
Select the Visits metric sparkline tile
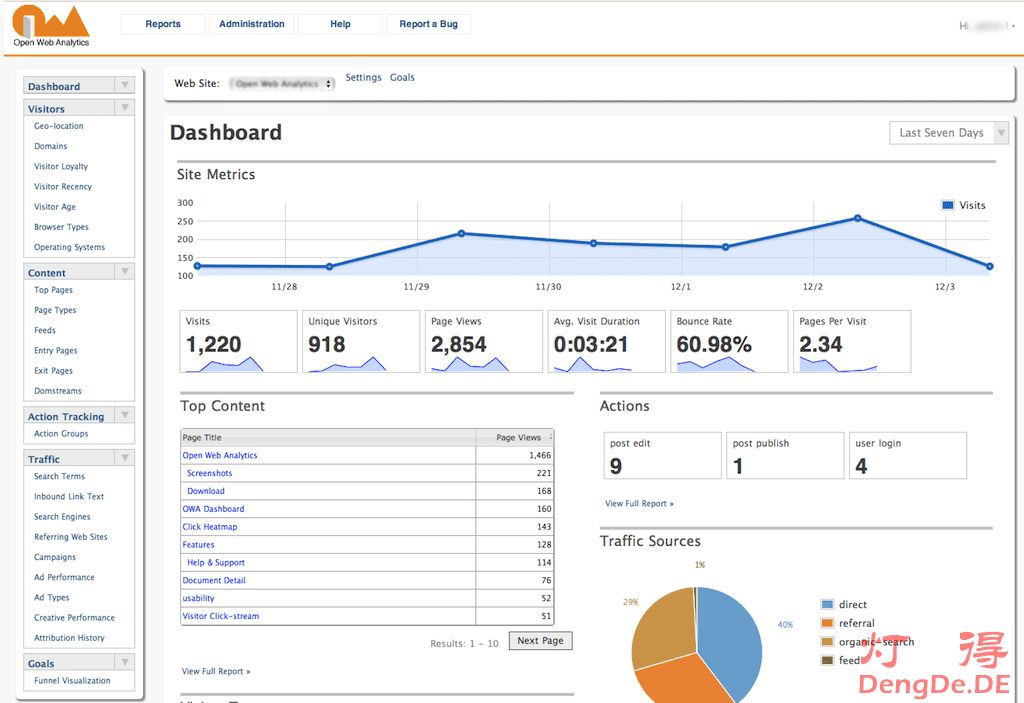coord(239,342)
